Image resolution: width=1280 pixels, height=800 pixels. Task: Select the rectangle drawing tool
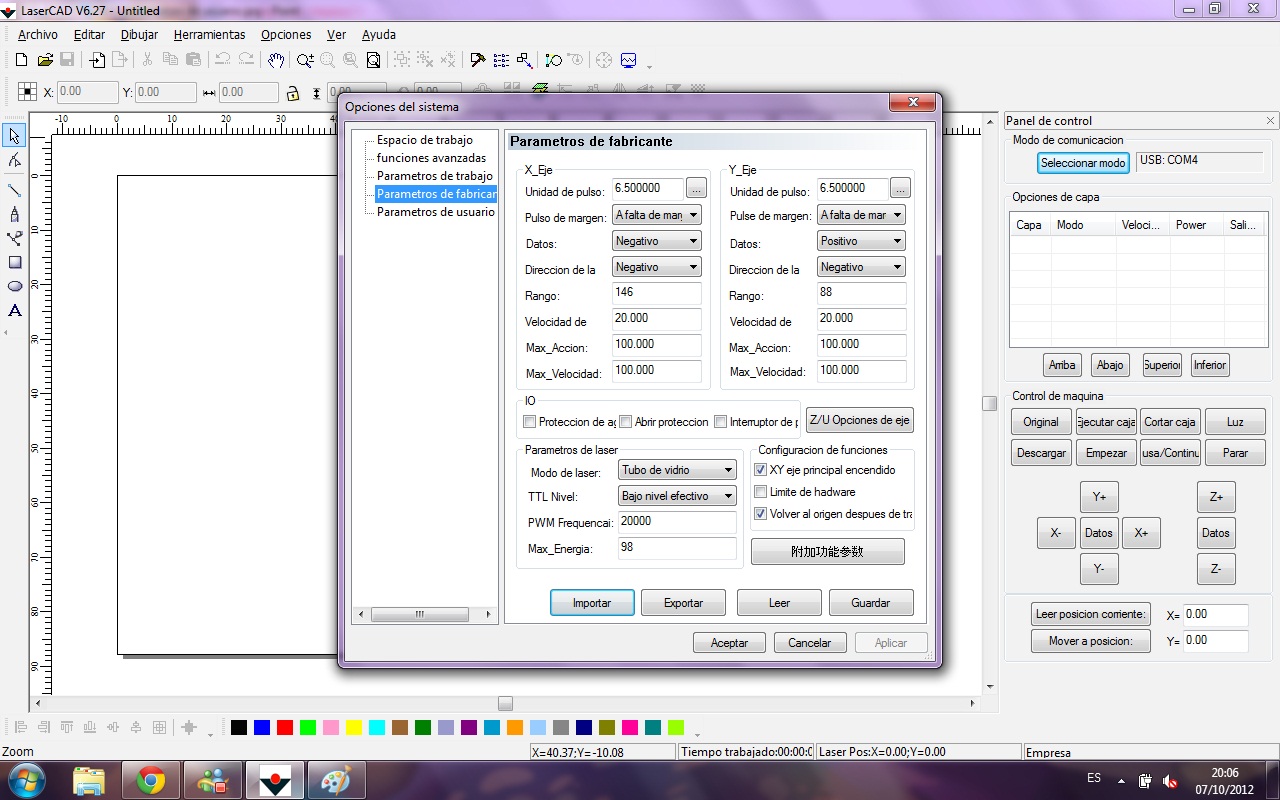point(14,262)
